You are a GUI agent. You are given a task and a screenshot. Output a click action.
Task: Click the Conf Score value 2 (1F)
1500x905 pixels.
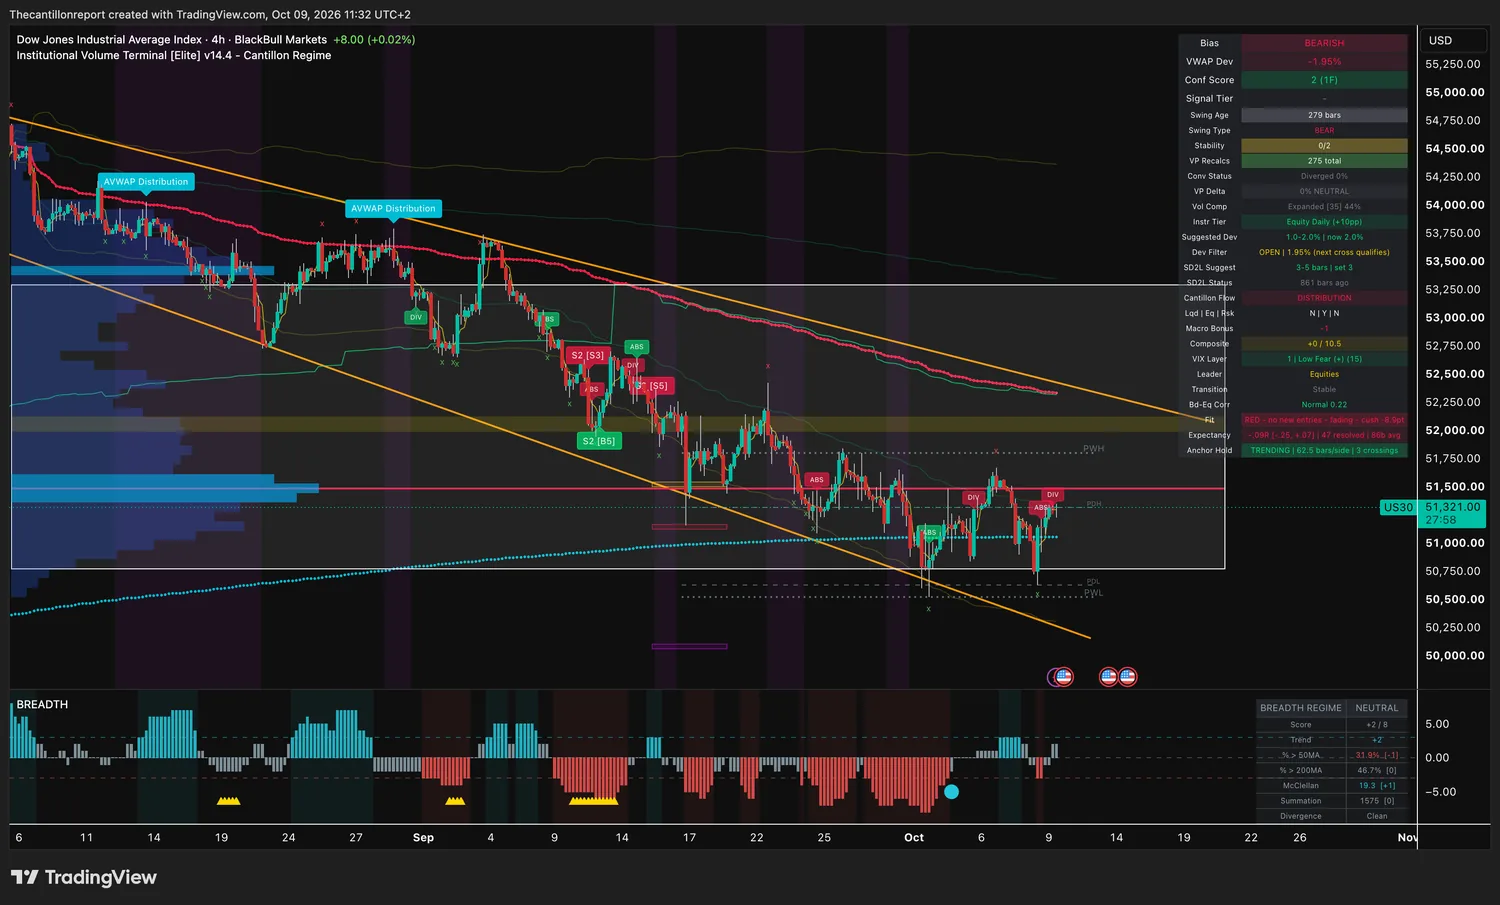click(1324, 80)
